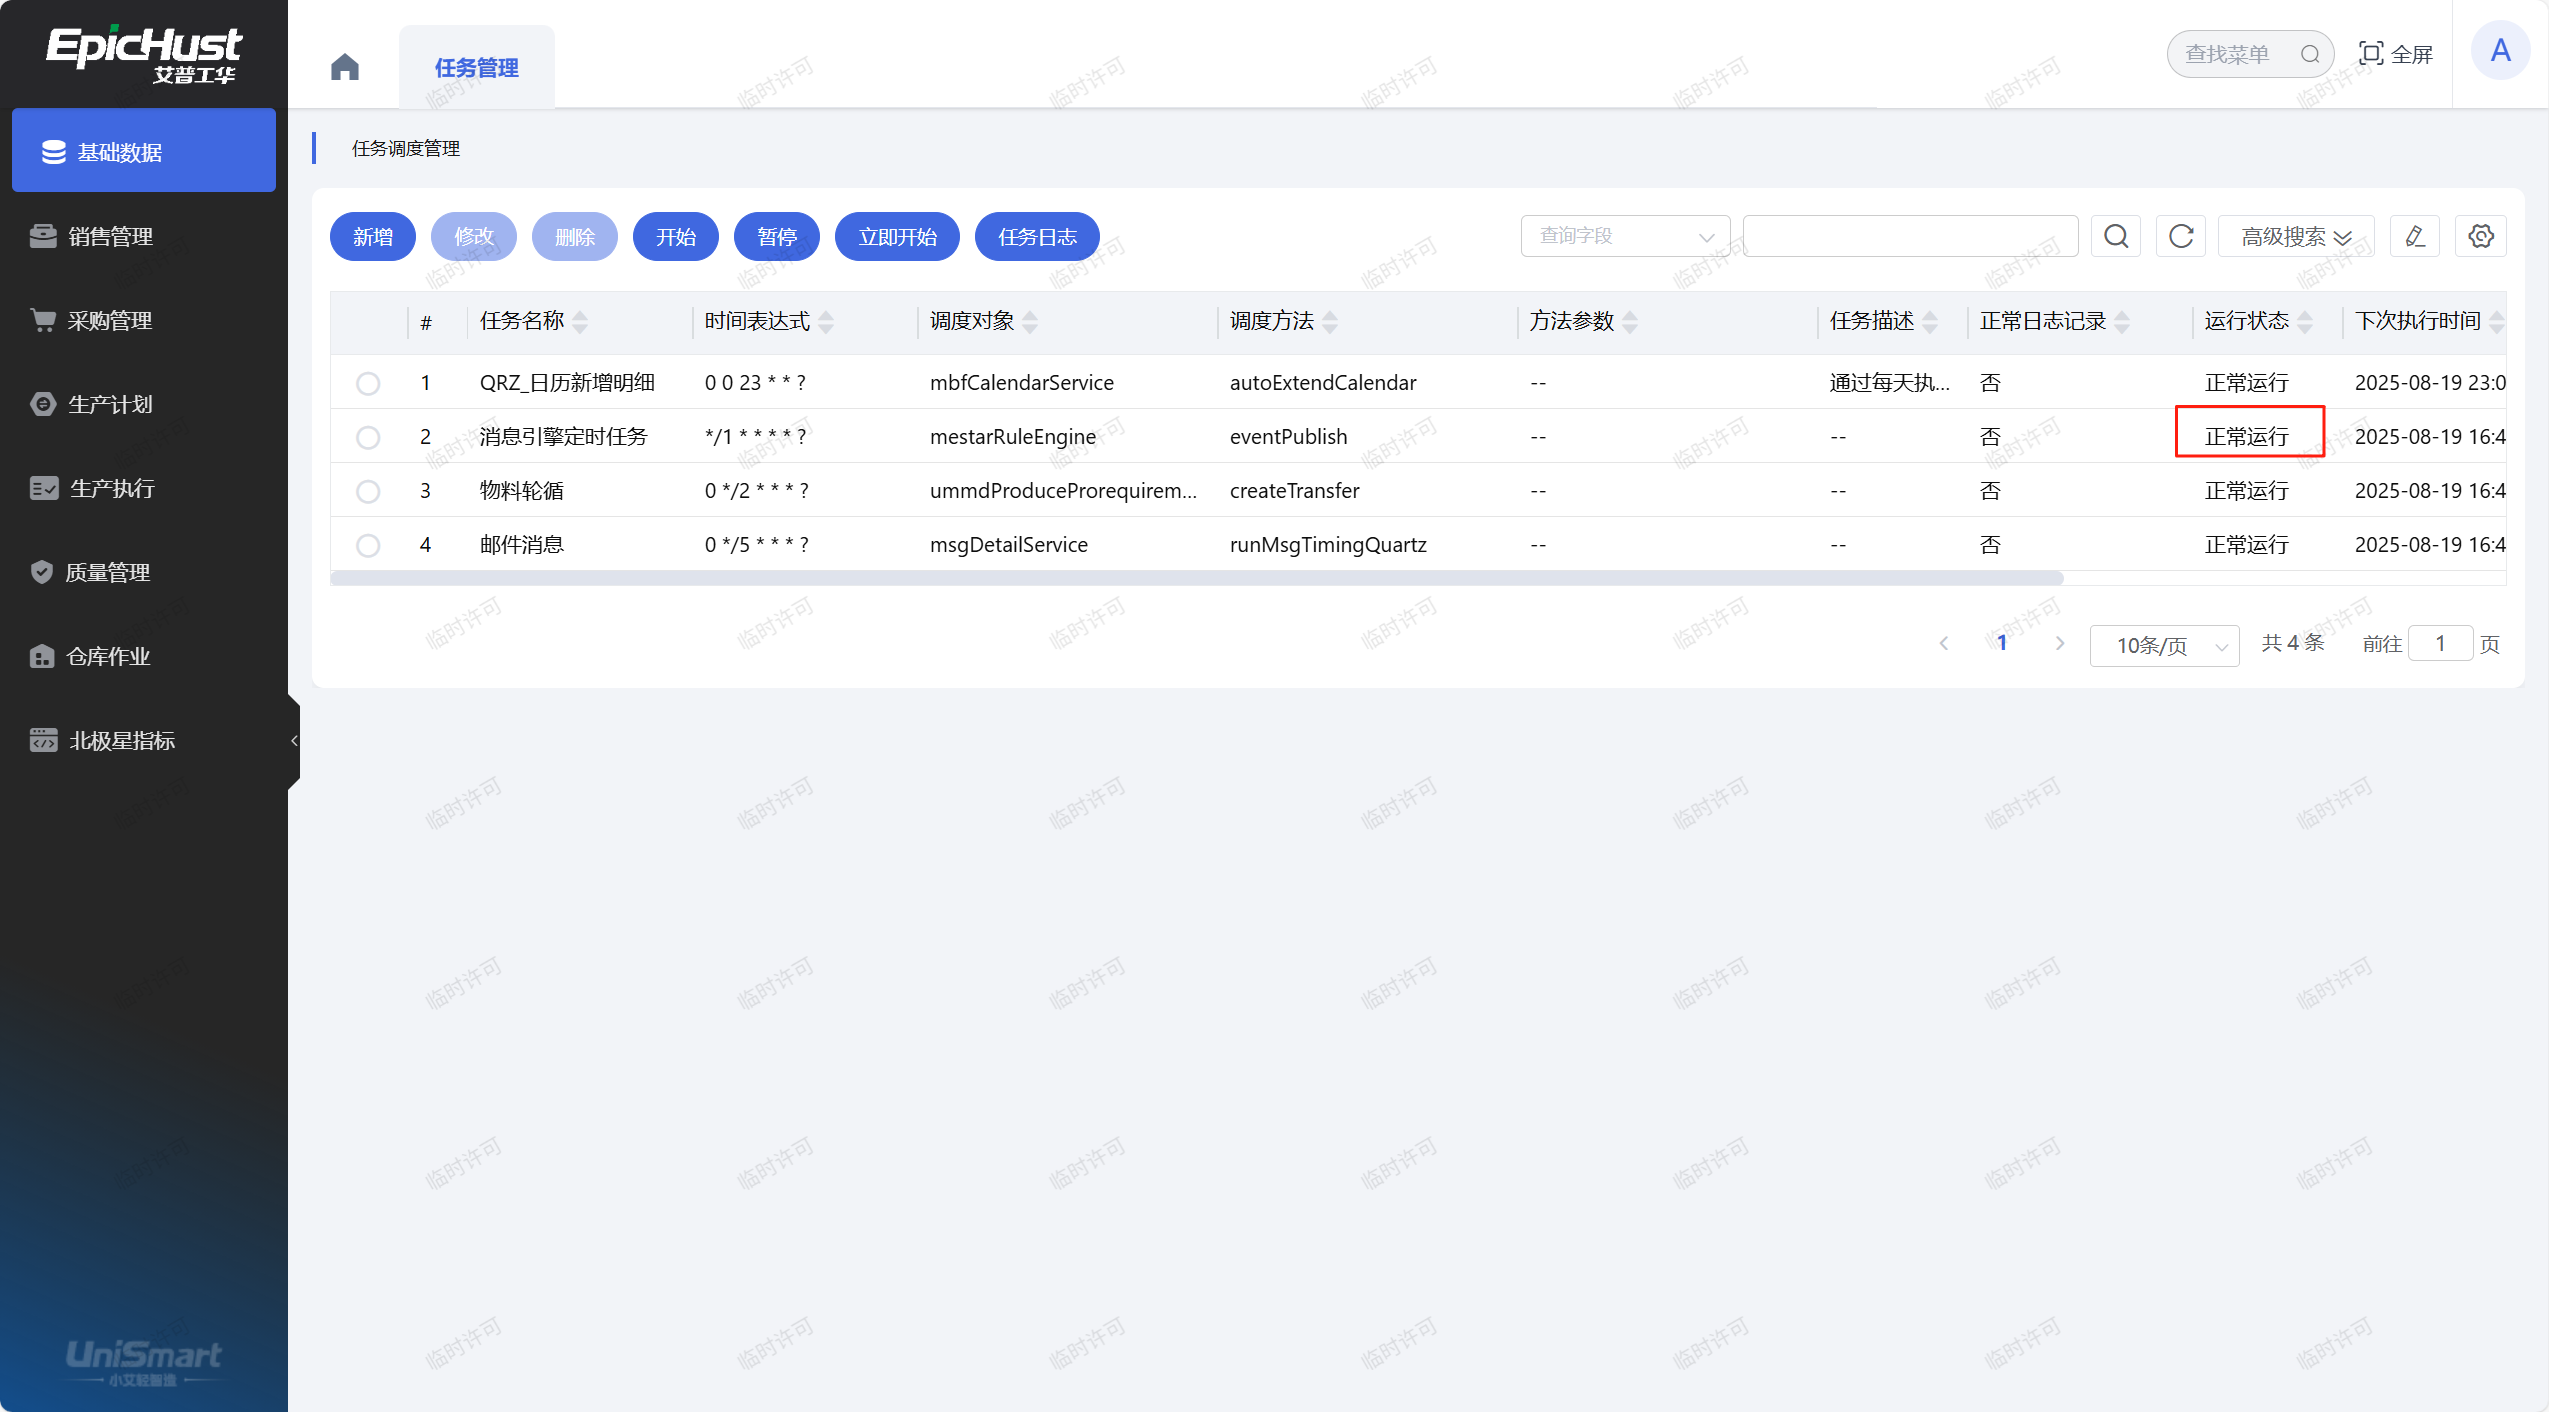This screenshot has width=2549, height=1412.
Task: Click the 任务日志 button
Action: click(1036, 236)
